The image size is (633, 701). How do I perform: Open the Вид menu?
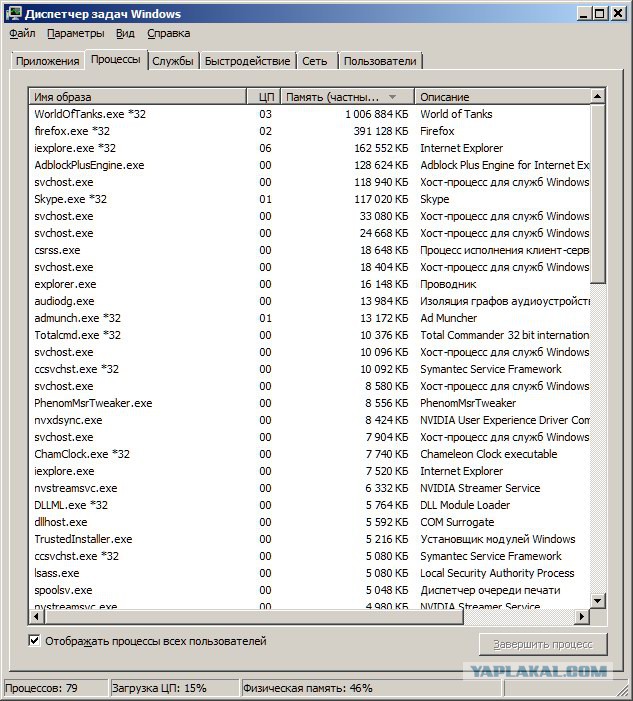[x=125, y=34]
